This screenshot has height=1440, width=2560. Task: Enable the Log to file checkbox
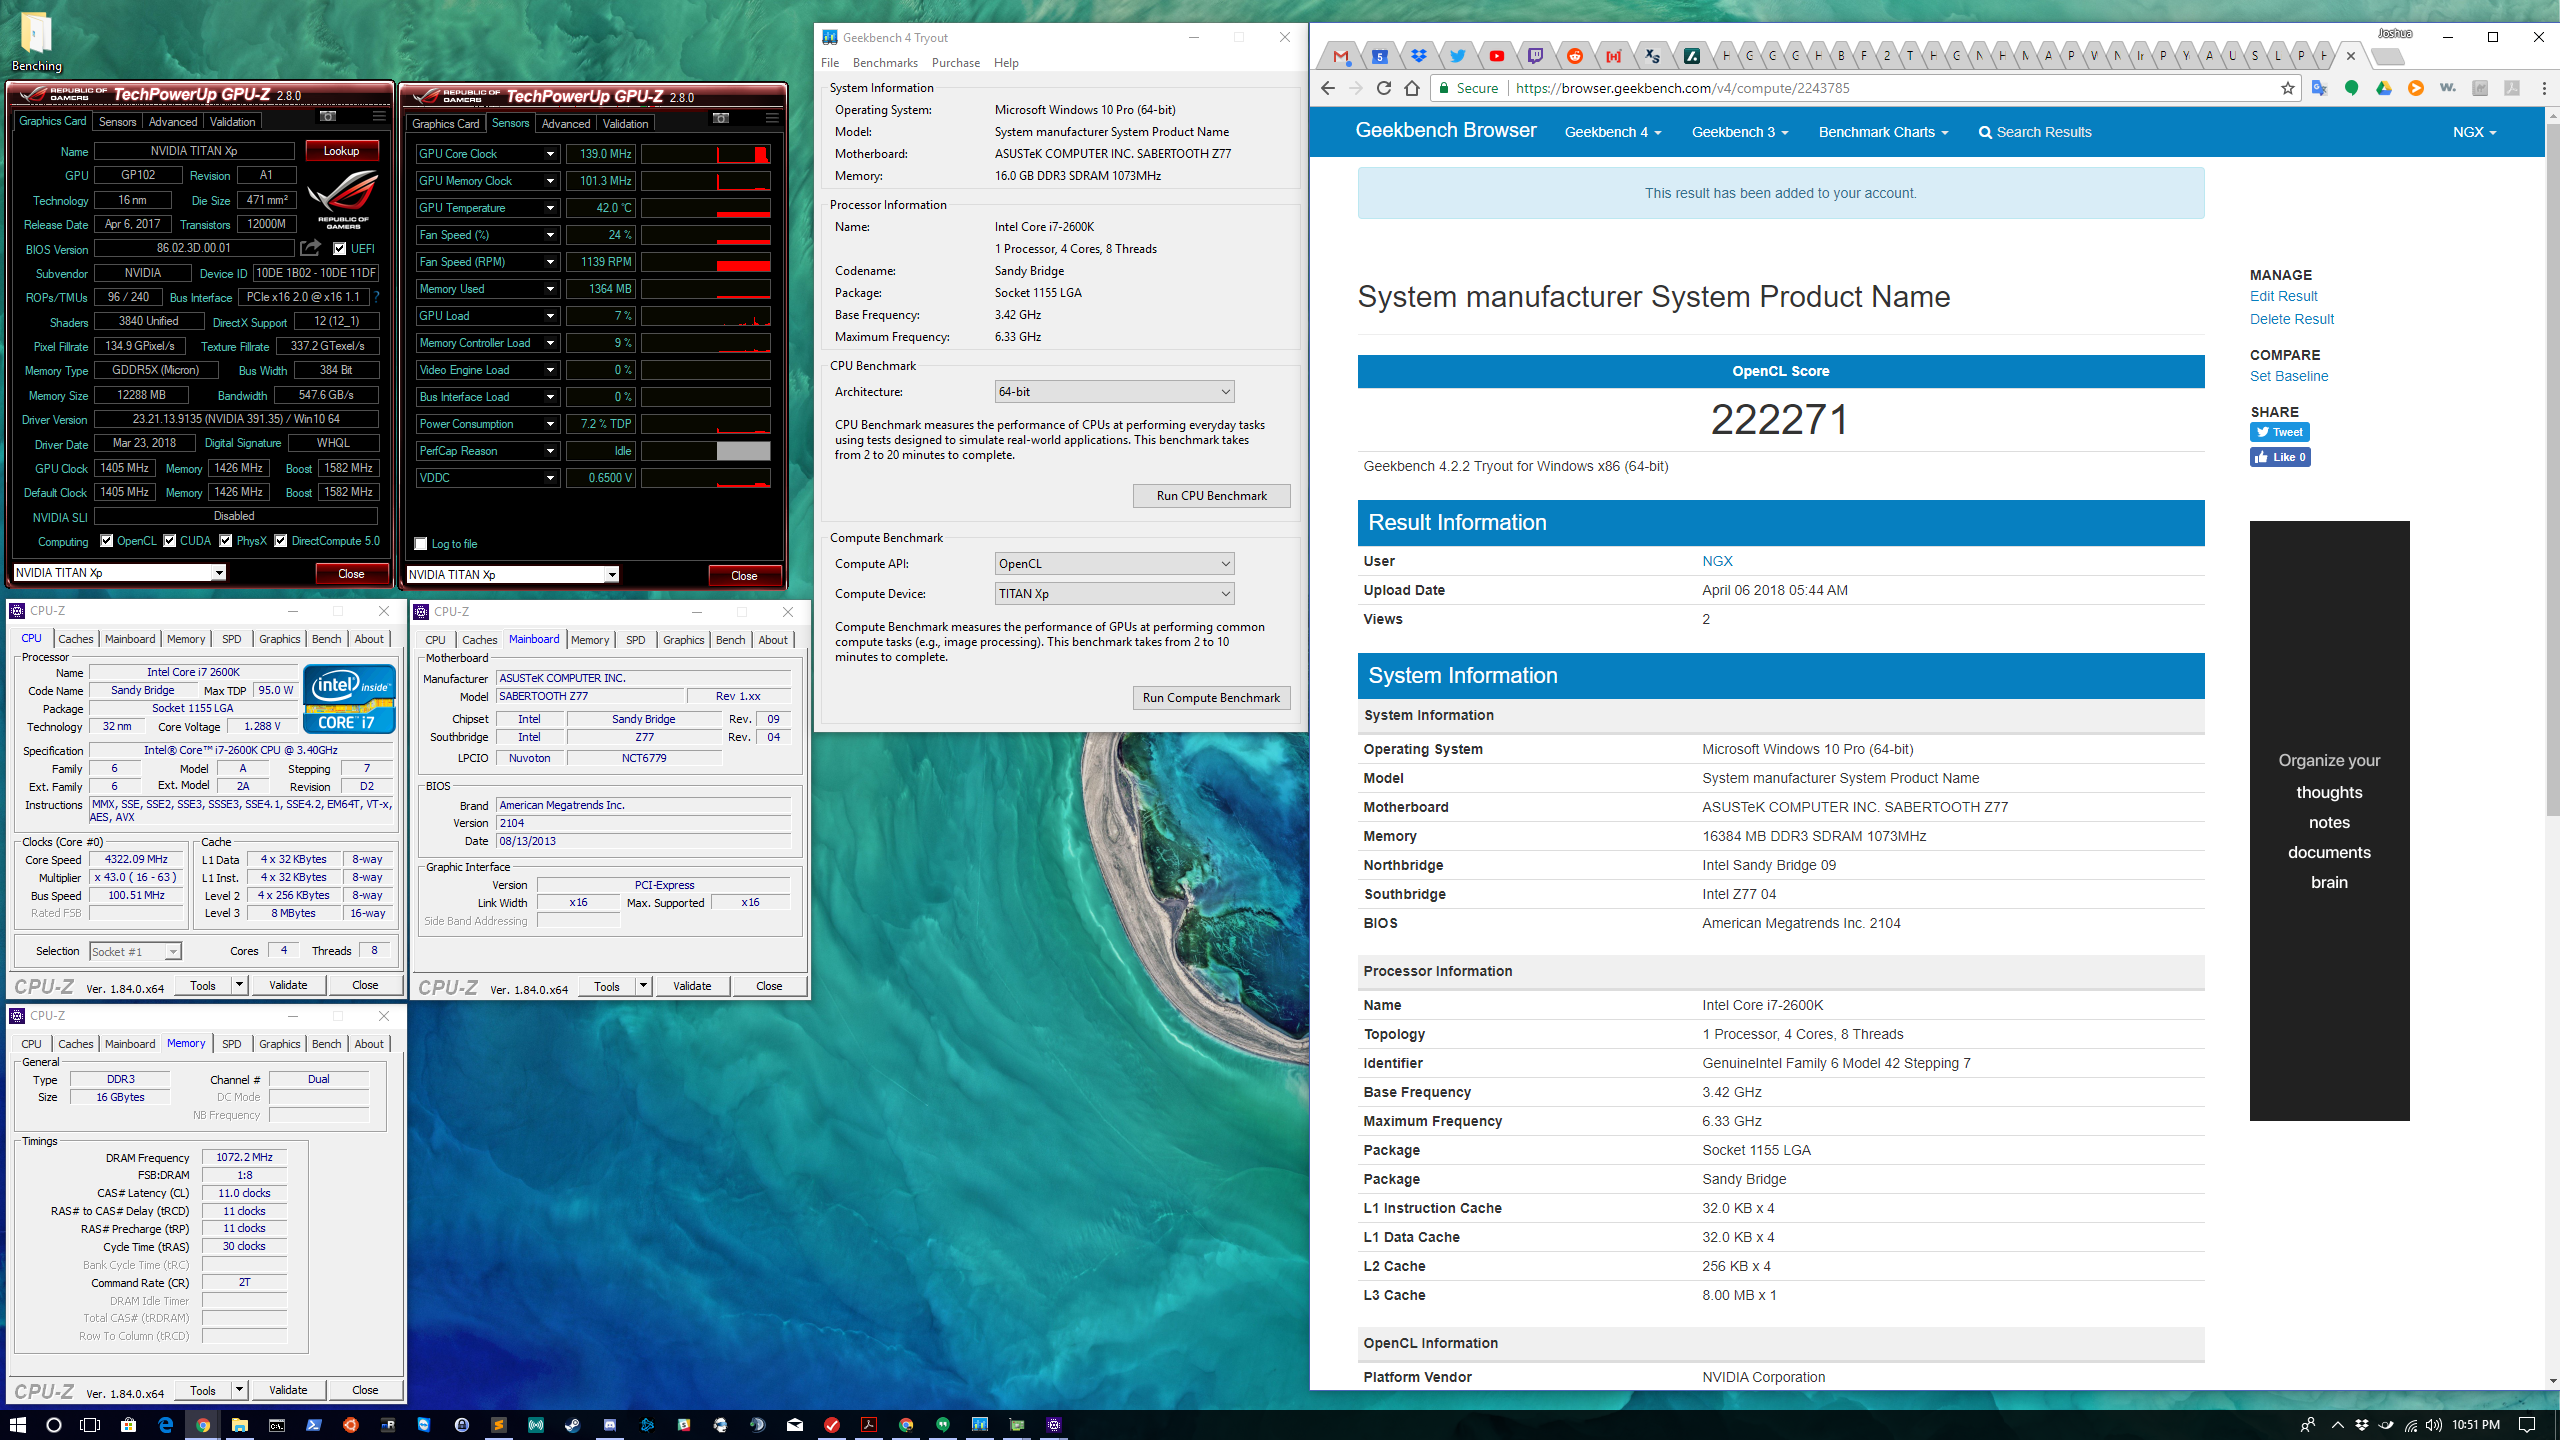pos(421,544)
